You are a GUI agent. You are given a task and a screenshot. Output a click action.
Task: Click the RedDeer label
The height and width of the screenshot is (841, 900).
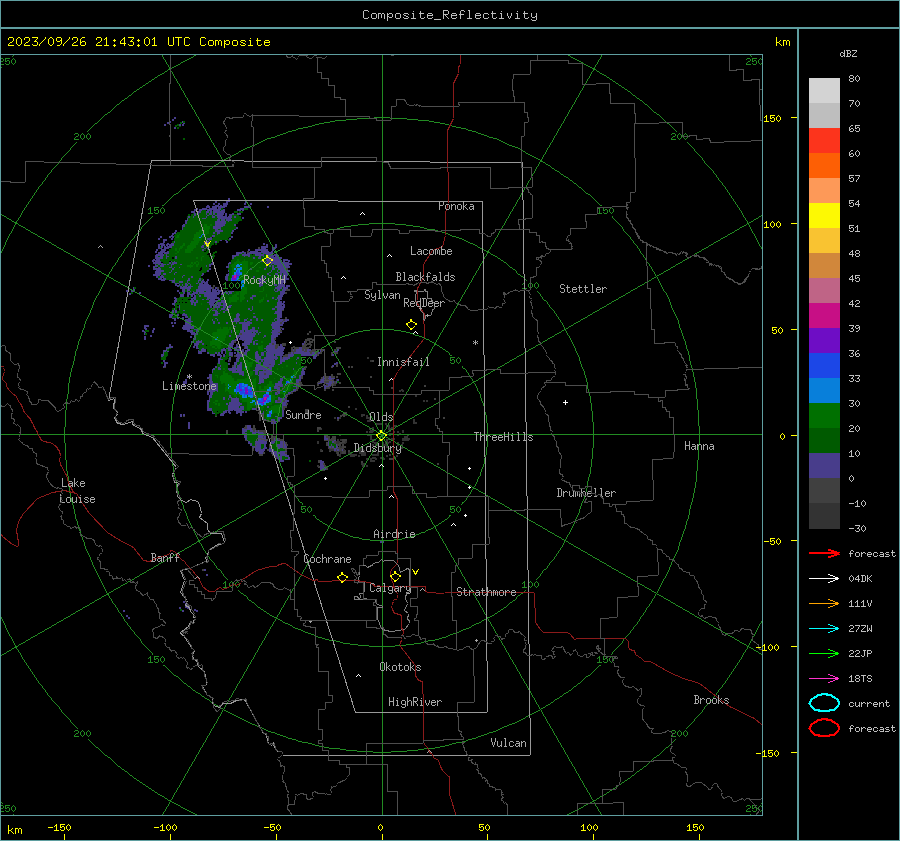click(424, 303)
